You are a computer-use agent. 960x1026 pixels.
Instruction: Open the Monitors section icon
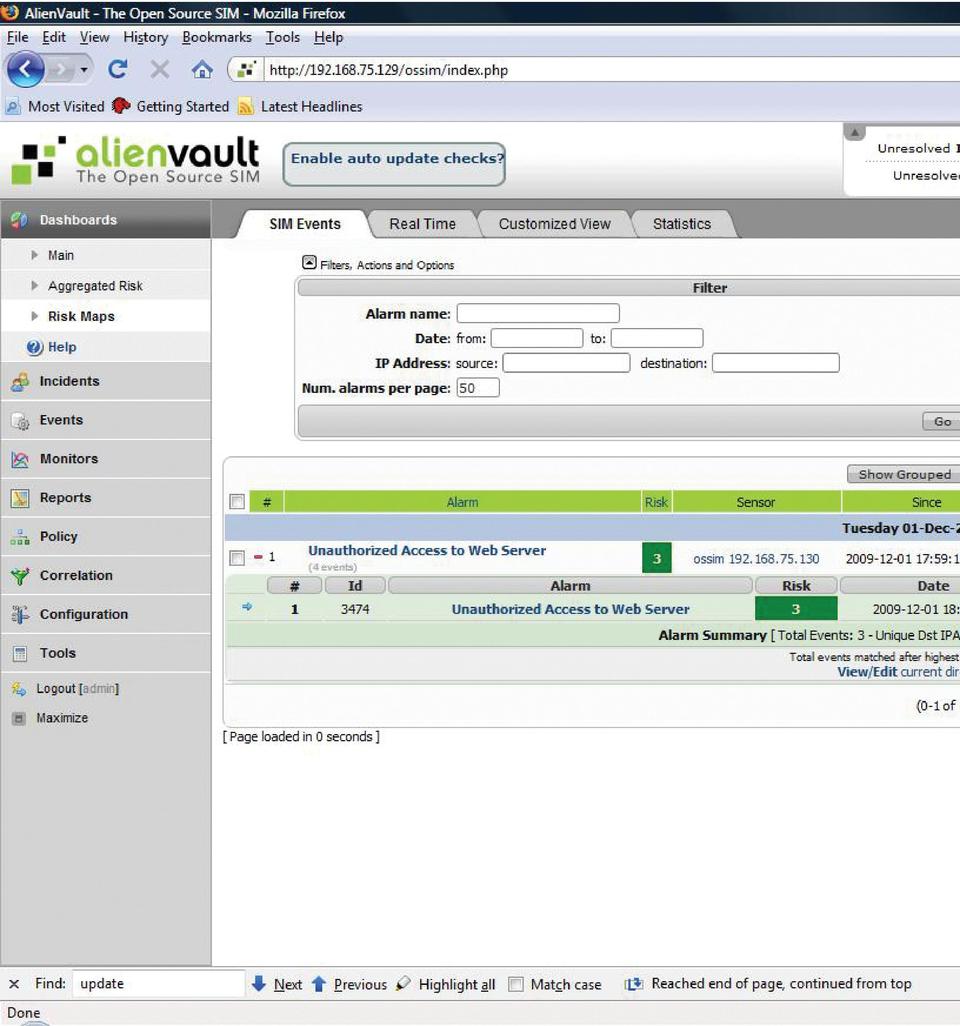point(20,459)
